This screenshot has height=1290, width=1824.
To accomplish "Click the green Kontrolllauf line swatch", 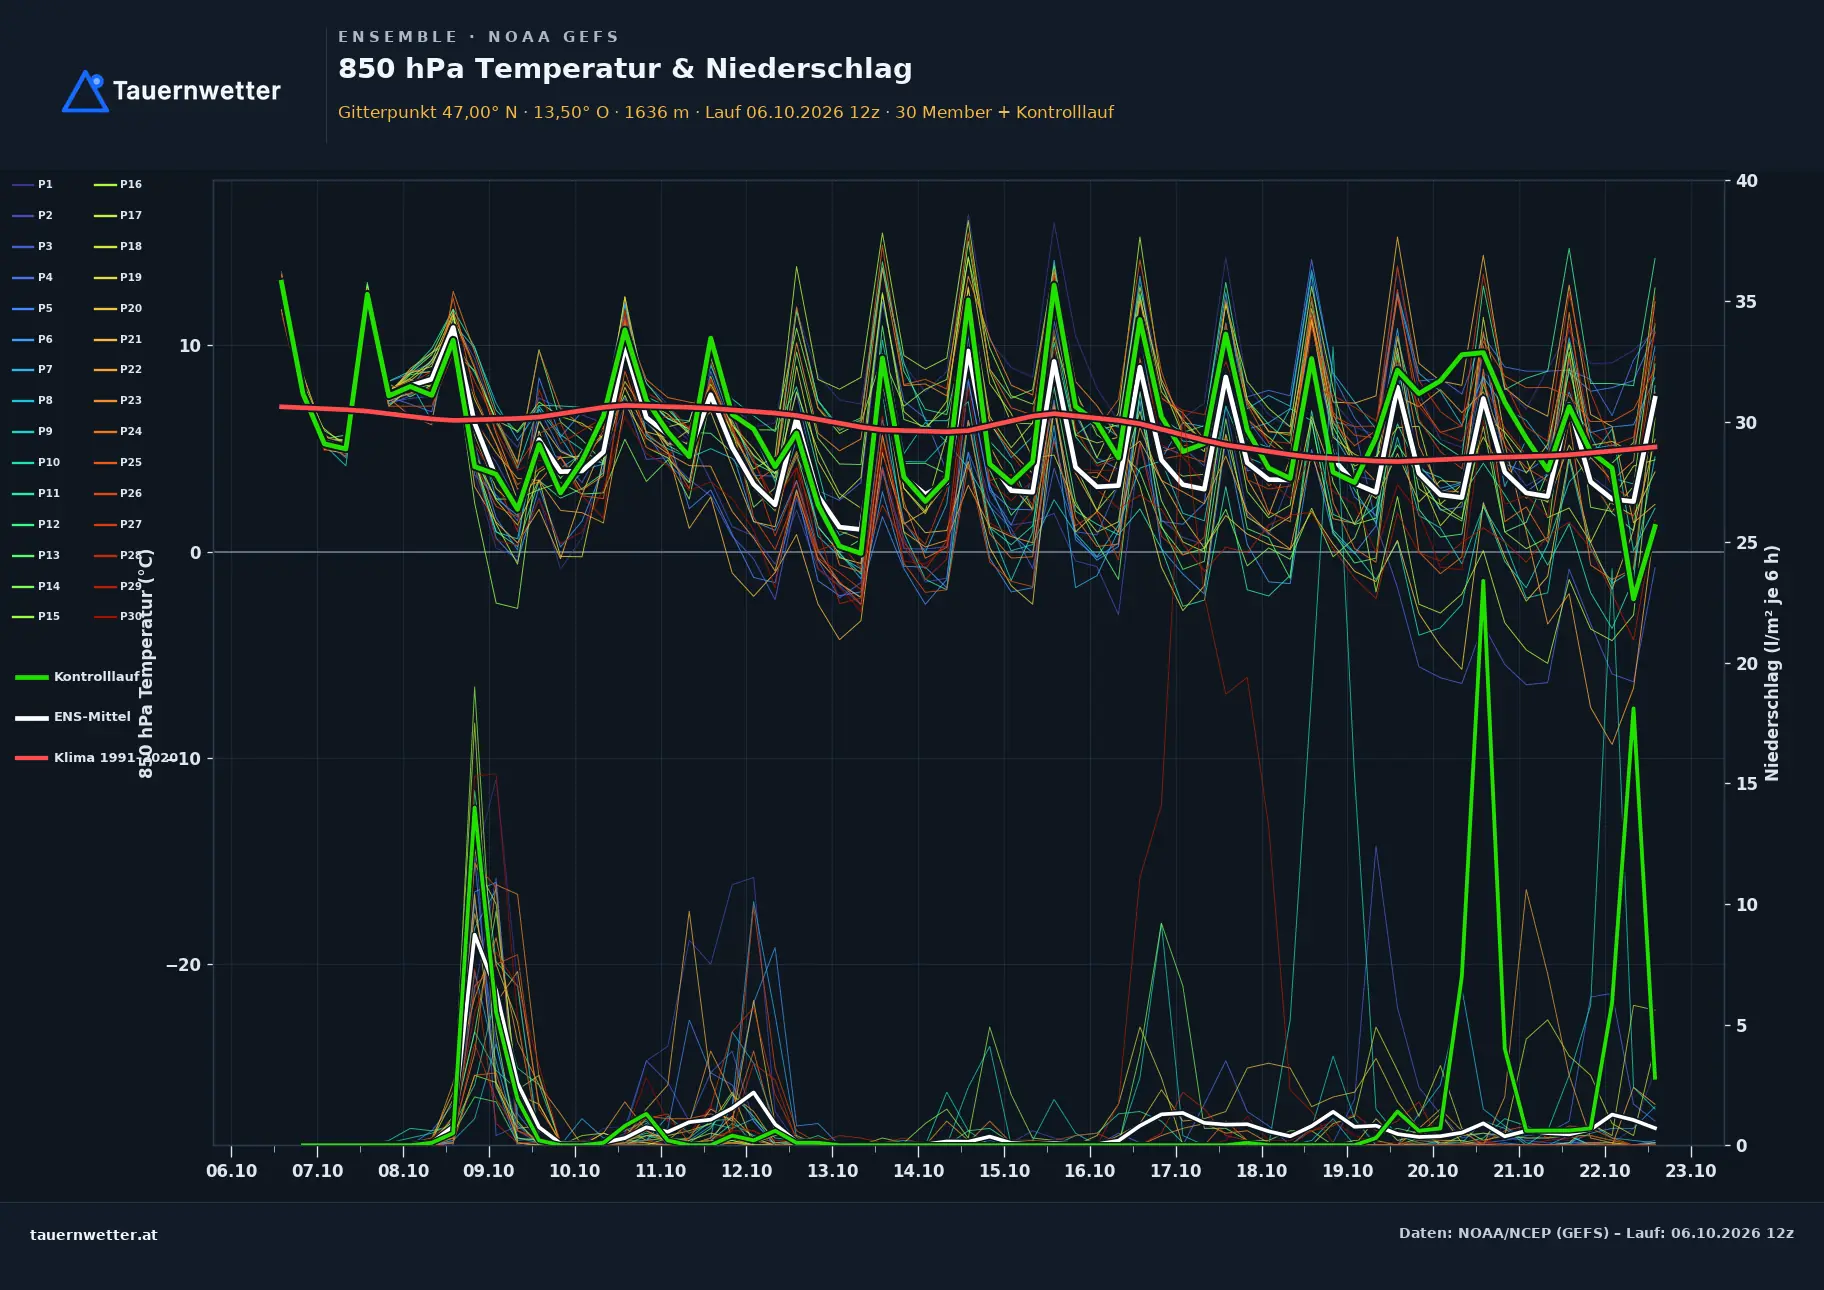I will 32,678.
